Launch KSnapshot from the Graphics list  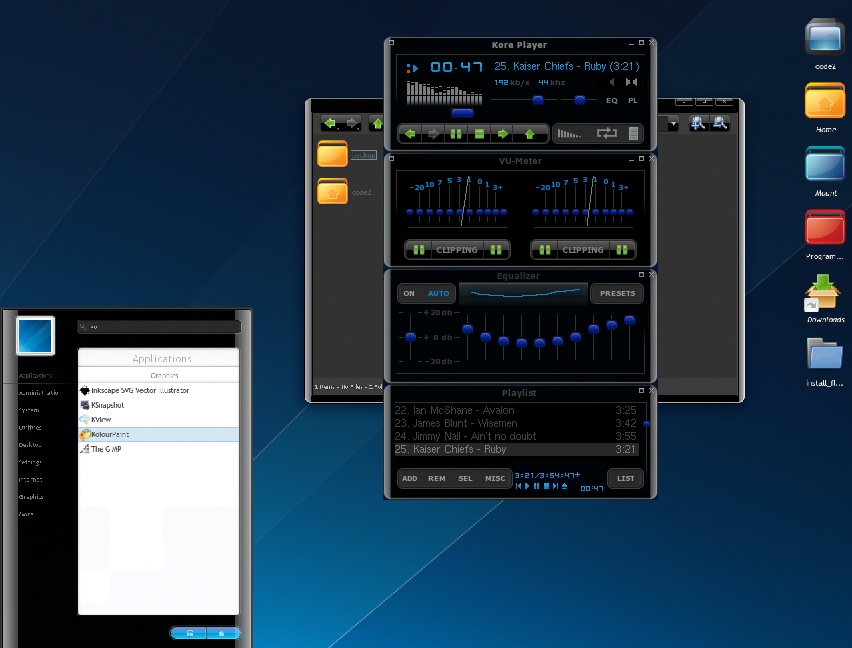[x=159, y=405]
